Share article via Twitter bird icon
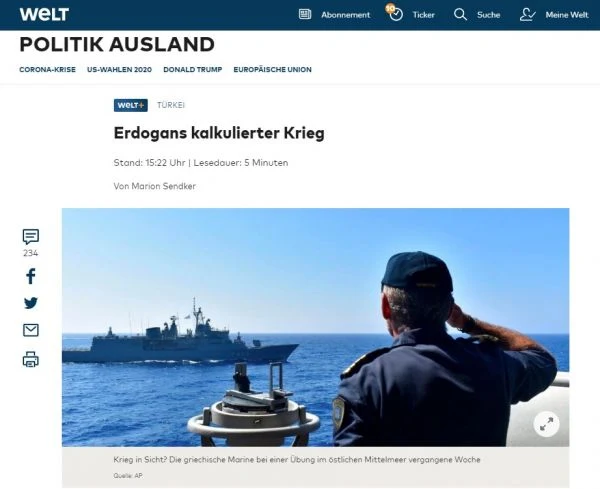The width and height of the screenshot is (600, 489). pyautogui.click(x=31, y=303)
